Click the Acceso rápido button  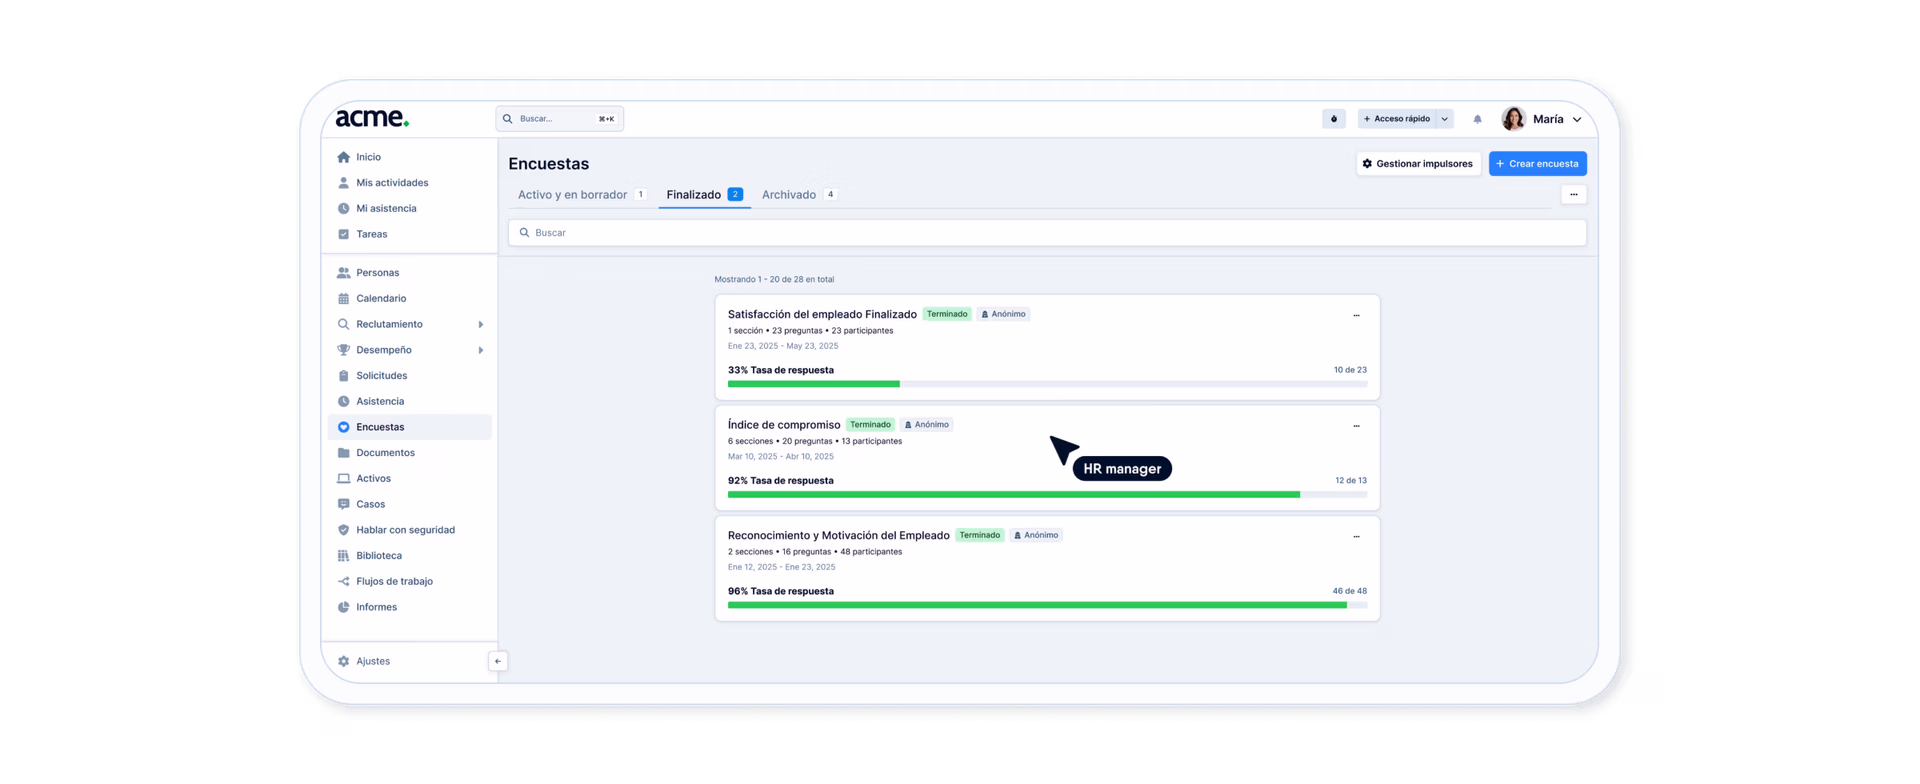coord(1396,119)
